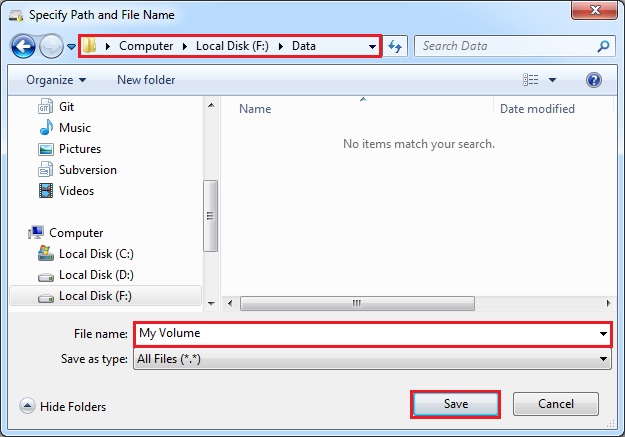Select the Music library icon
Screen dimensions: 625x437
(x=46, y=128)
